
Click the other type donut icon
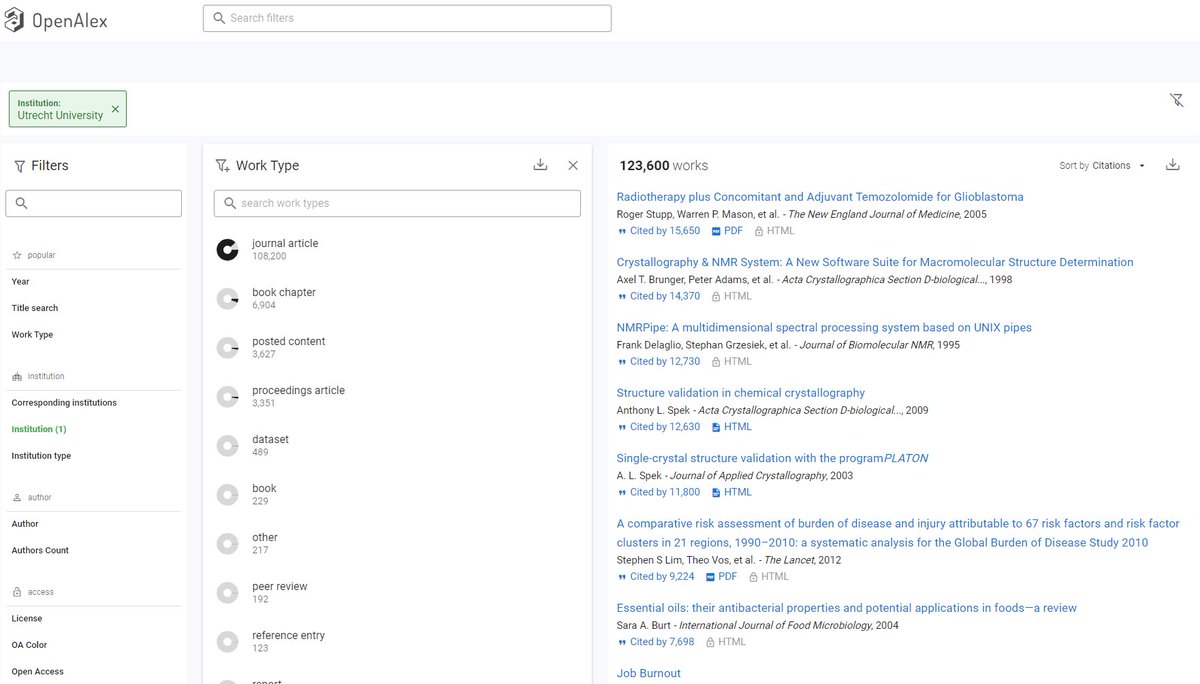228,544
